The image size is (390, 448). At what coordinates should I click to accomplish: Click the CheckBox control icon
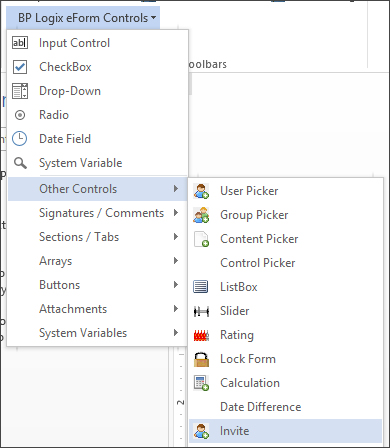pyautogui.click(x=20, y=67)
